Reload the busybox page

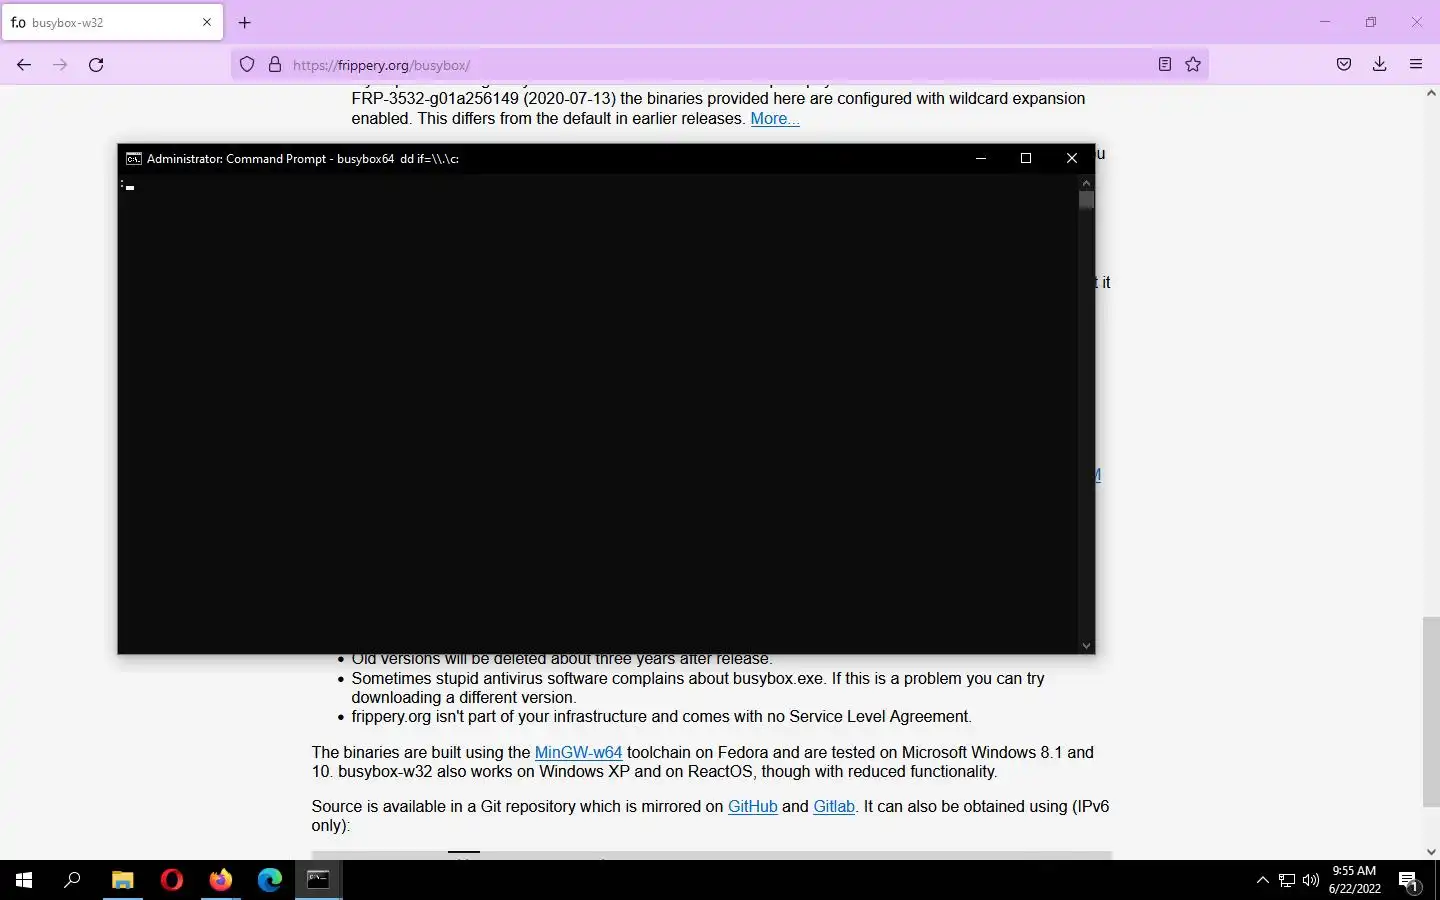(96, 65)
